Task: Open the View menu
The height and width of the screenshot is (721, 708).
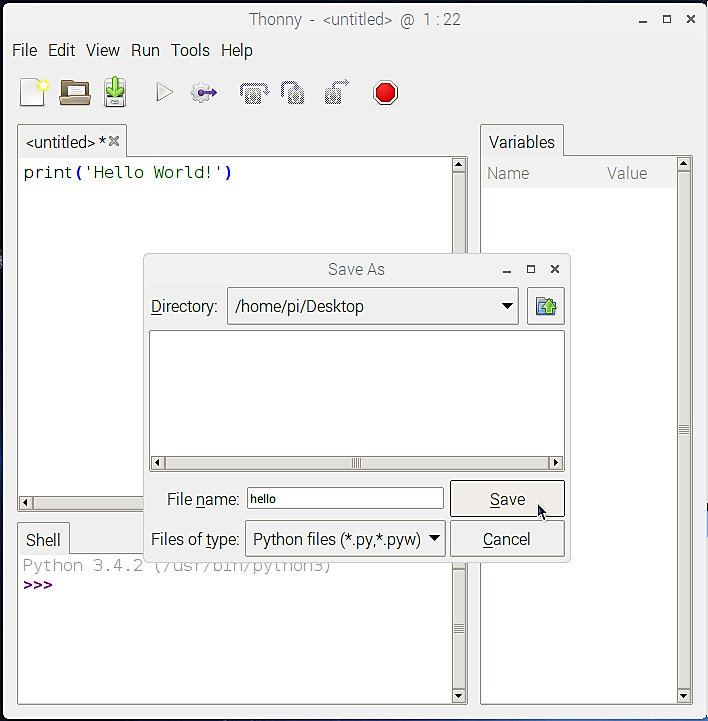Action: (103, 50)
